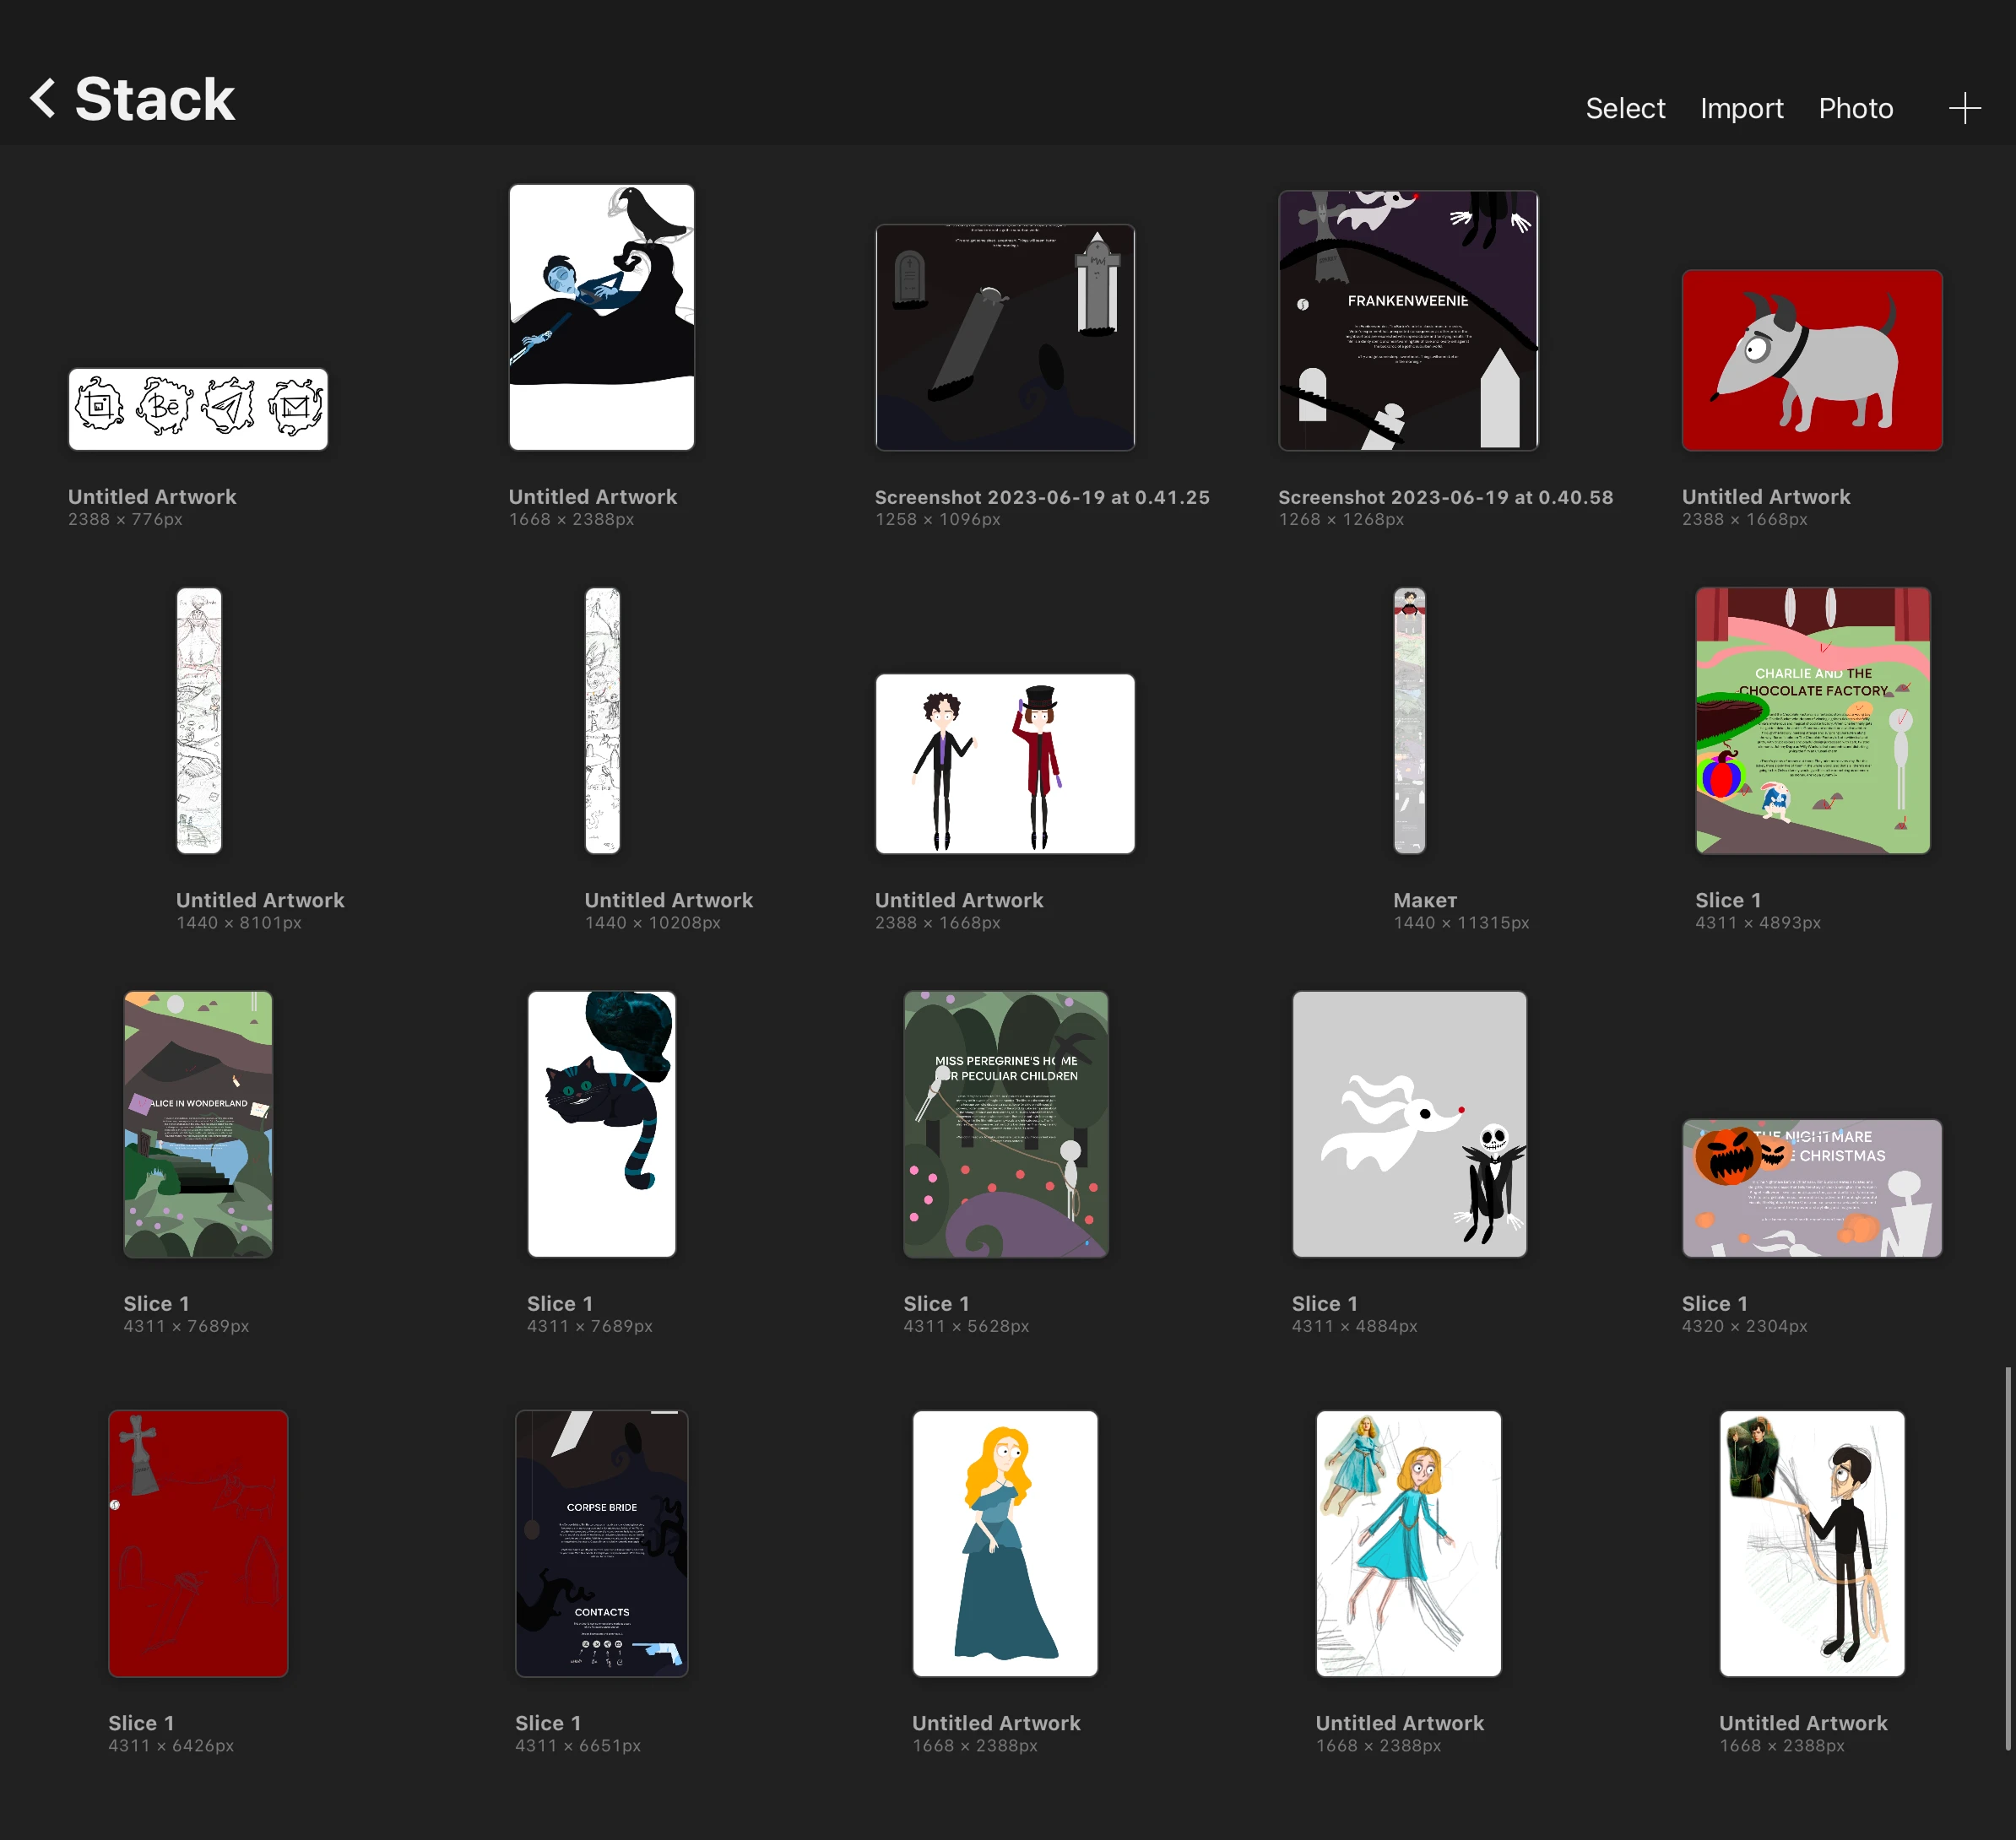Viewport: 2016px width, 1840px height.
Task: Open the Nightmare Before Christmas slice thumbnail
Action: coord(1812,1188)
